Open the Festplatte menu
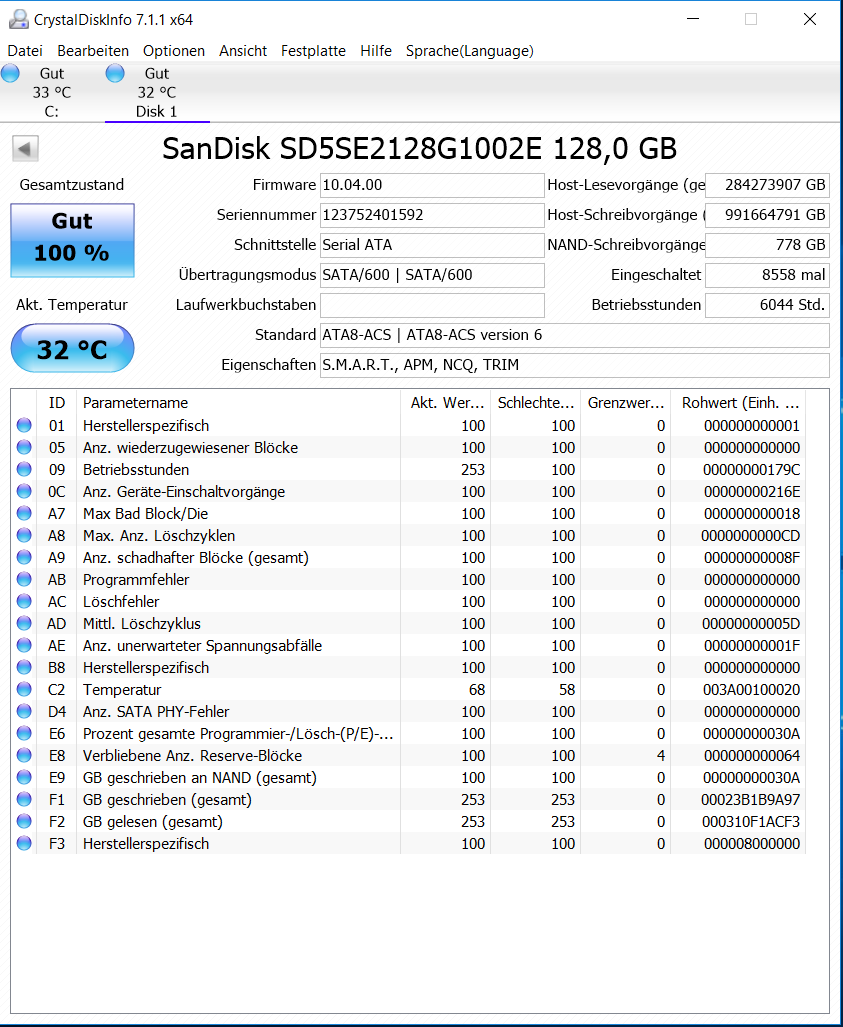The width and height of the screenshot is (843, 1027). [313, 51]
